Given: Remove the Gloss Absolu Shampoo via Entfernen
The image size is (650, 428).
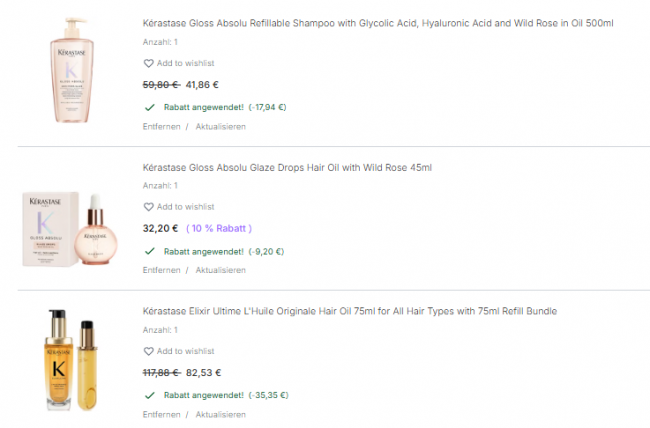Looking at the screenshot, I should pyautogui.click(x=161, y=127).
